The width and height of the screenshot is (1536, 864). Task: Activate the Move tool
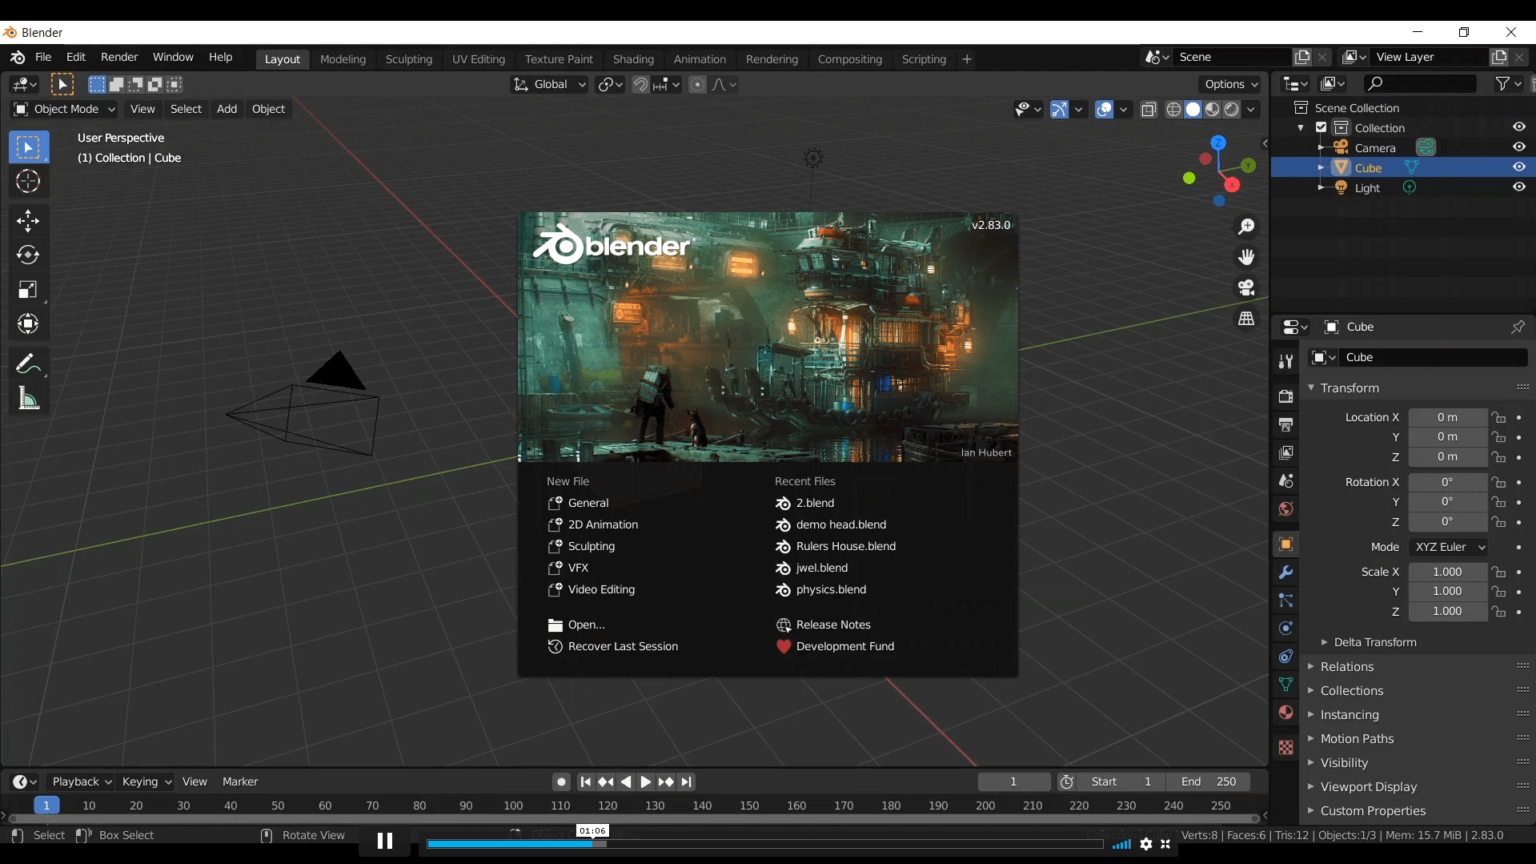(x=28, y=220)
